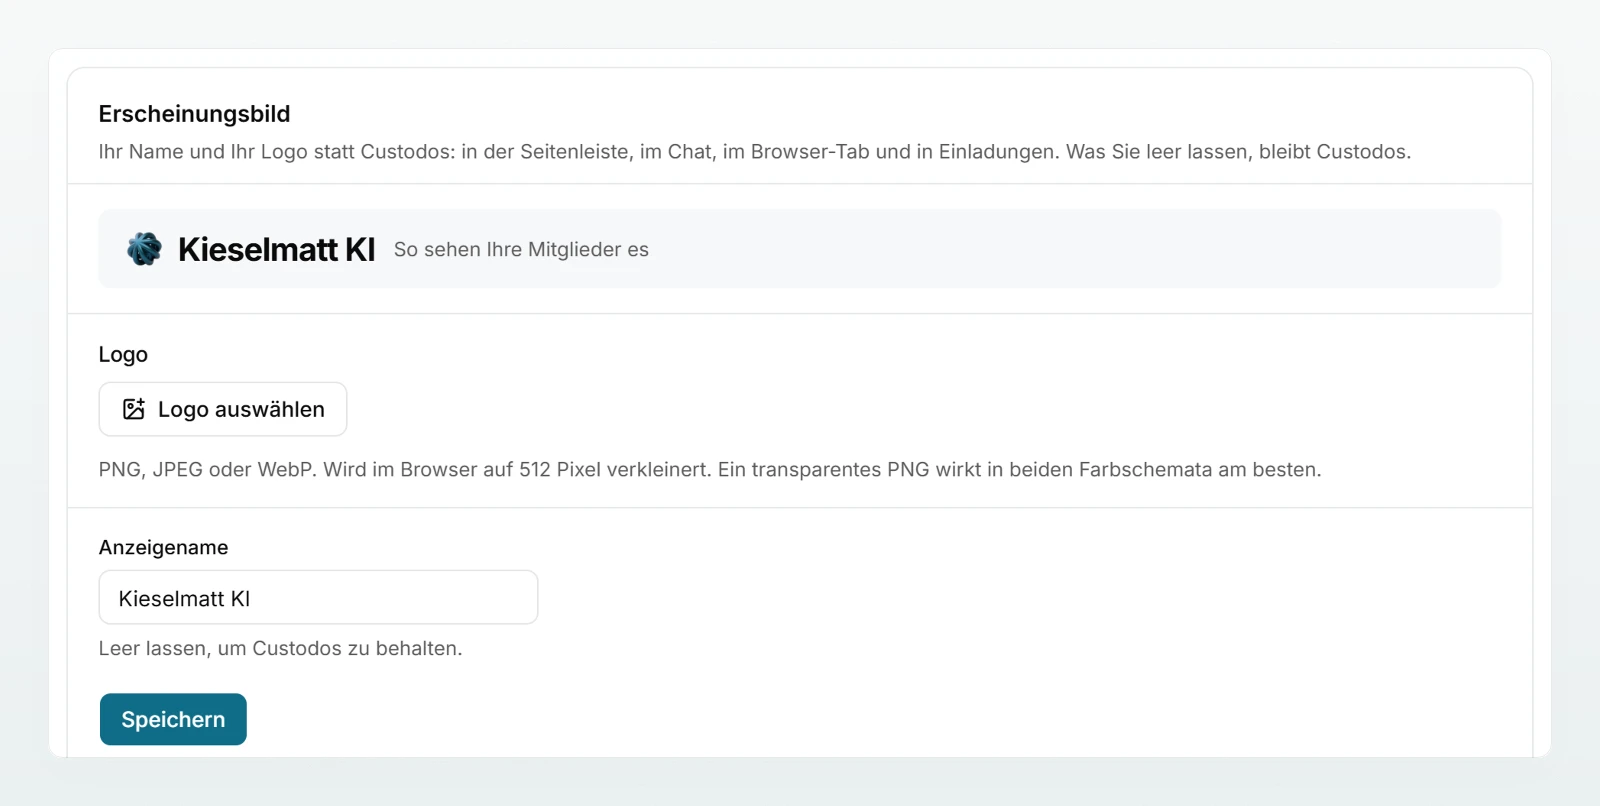Click the hint Leer lassen, um Custodos zu behalten
The width and height of the screenshot is (1600, 806).
(280, 648)
